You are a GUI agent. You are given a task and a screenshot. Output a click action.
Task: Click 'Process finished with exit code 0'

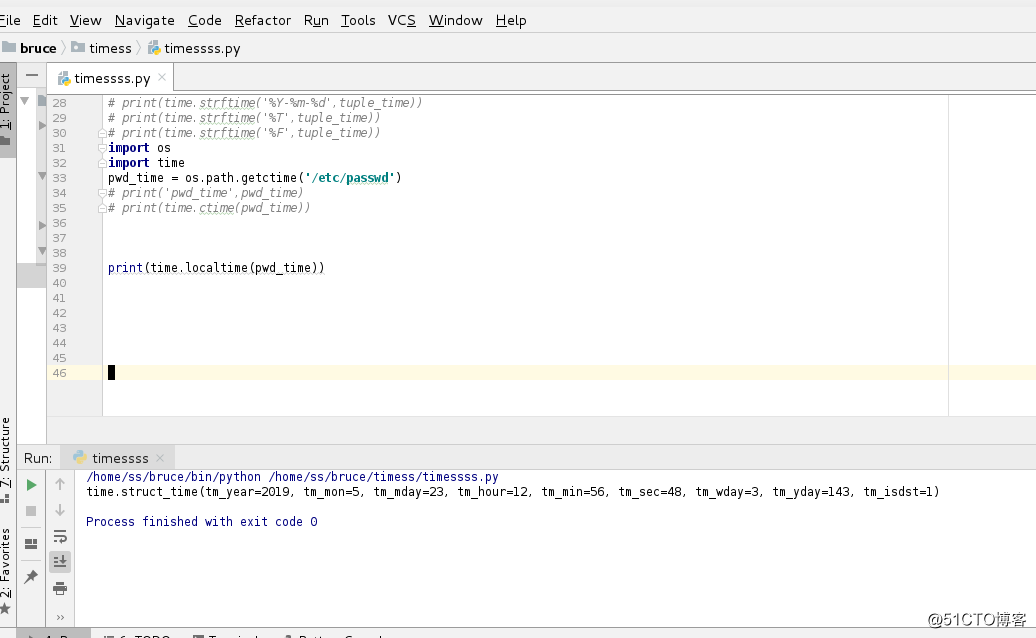click(x=202, y=522)
